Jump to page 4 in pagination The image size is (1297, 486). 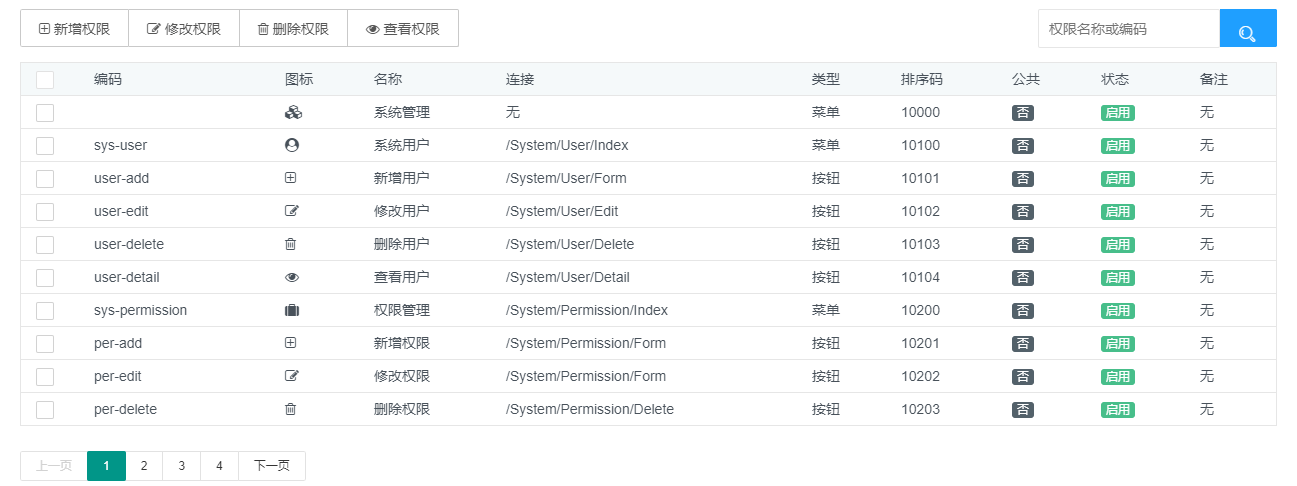coord(219,466)
